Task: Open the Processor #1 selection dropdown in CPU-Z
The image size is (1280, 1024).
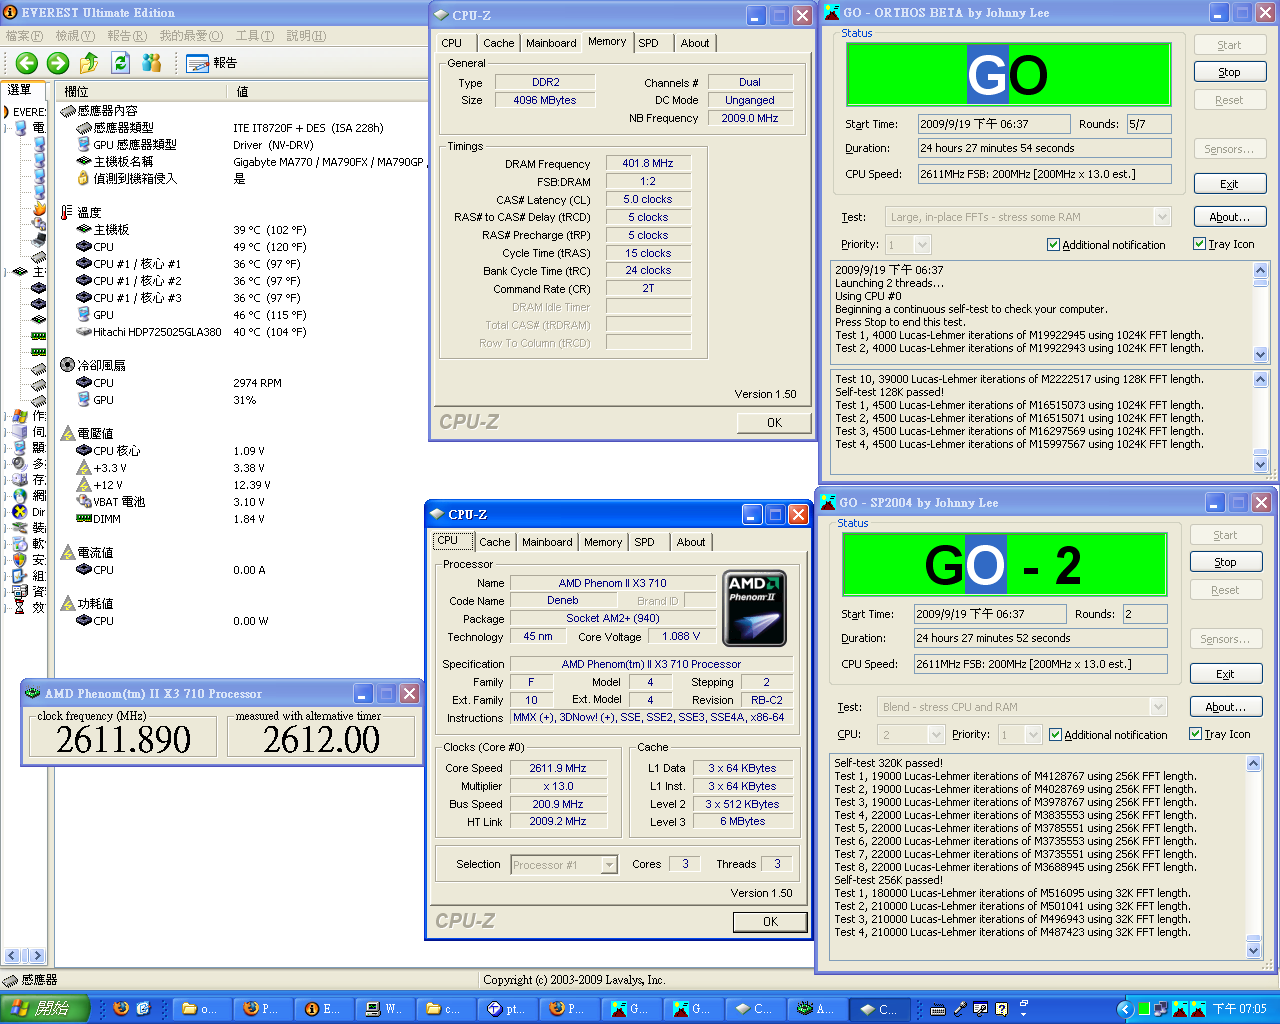Action: click(x=609, y=865)
